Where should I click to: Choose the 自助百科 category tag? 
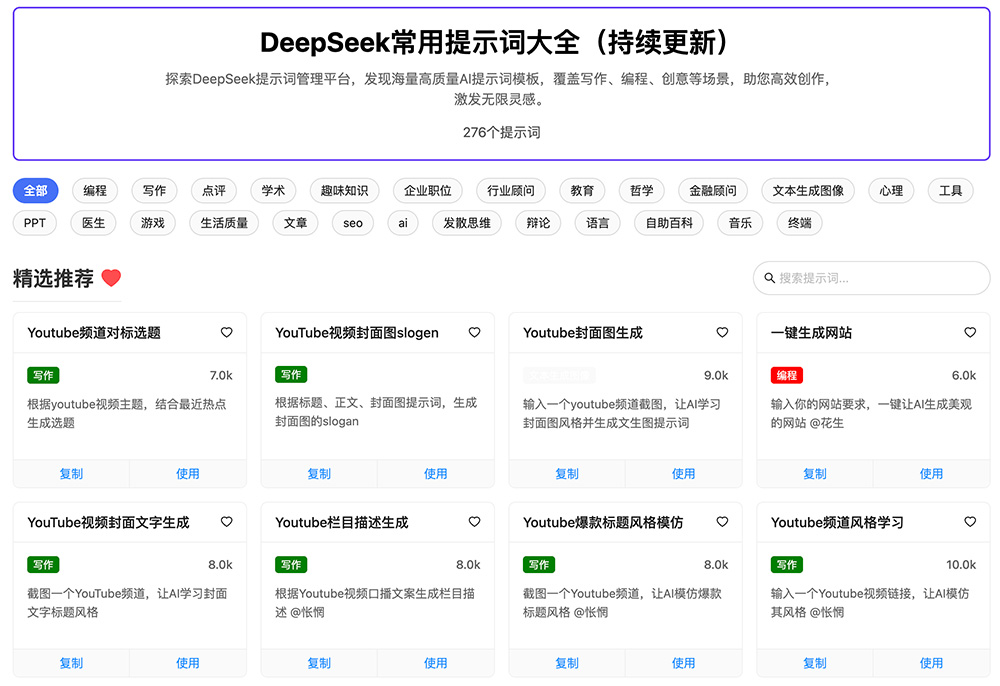pos(669,223)
